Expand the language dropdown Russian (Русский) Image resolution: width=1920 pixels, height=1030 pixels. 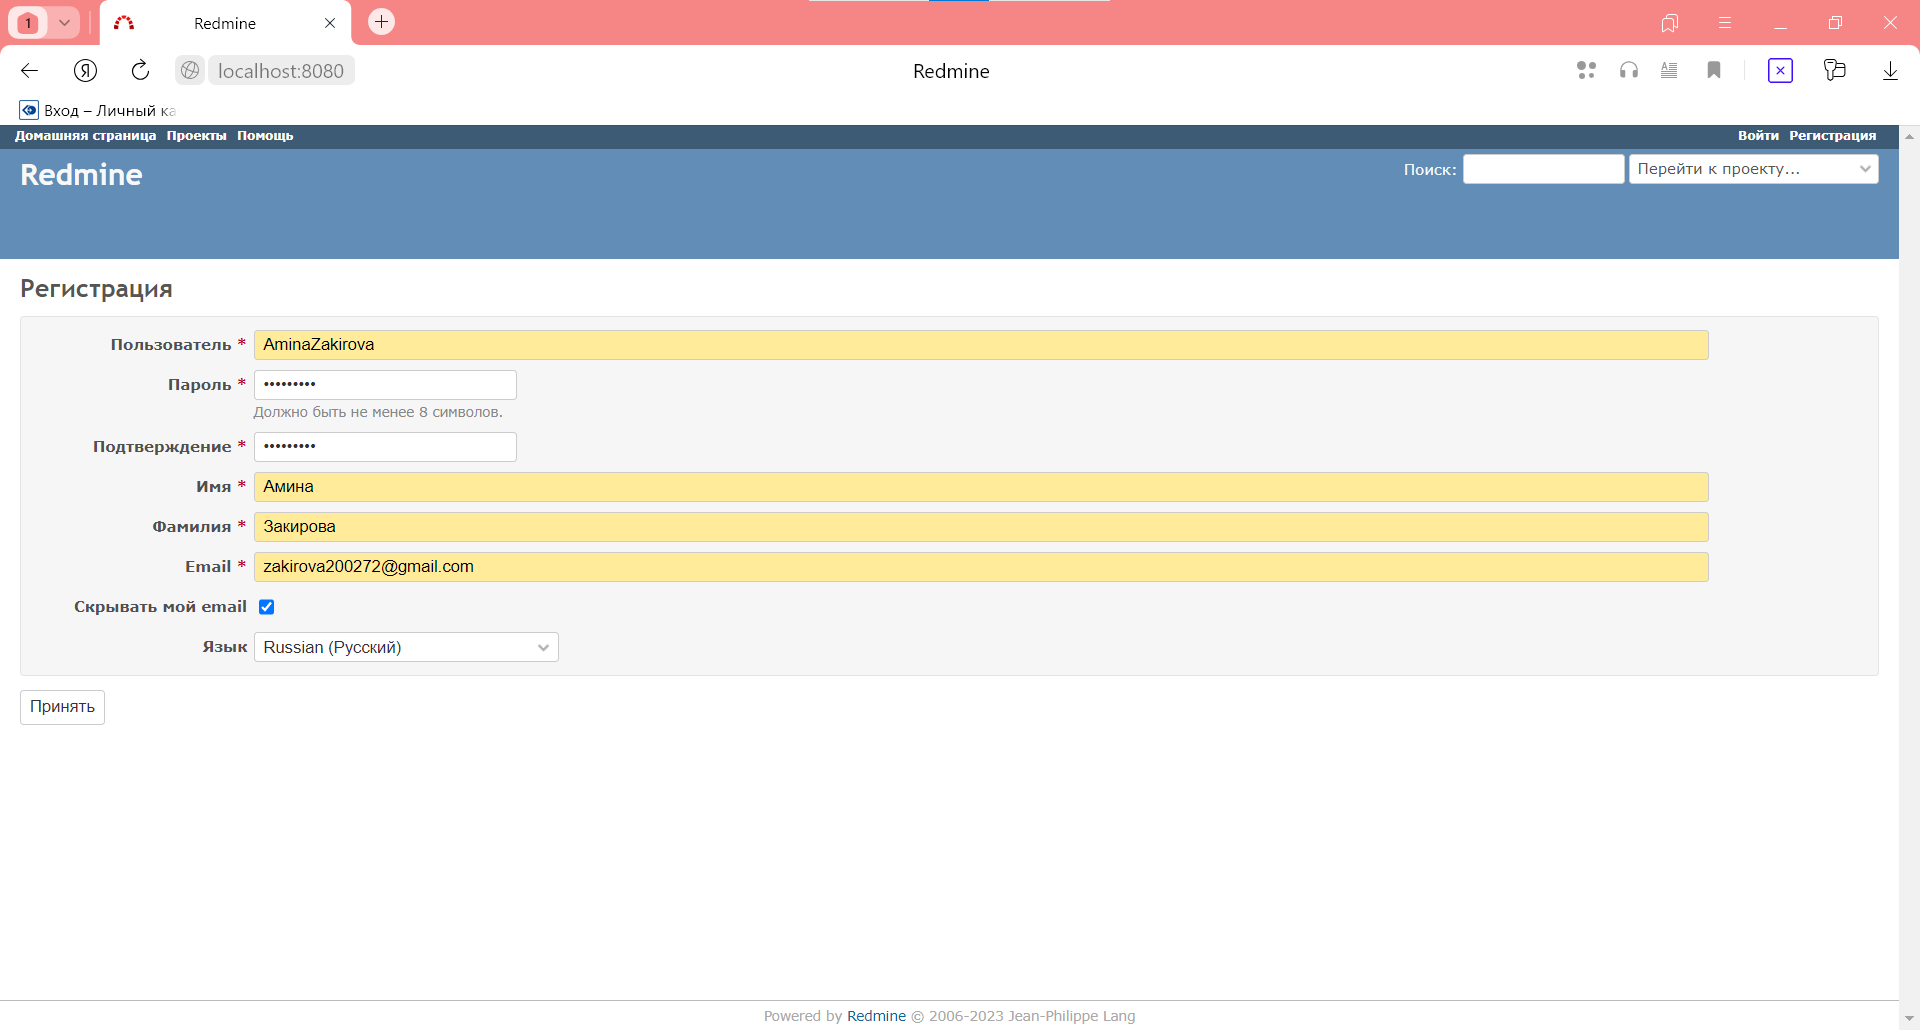coord(406,648)
